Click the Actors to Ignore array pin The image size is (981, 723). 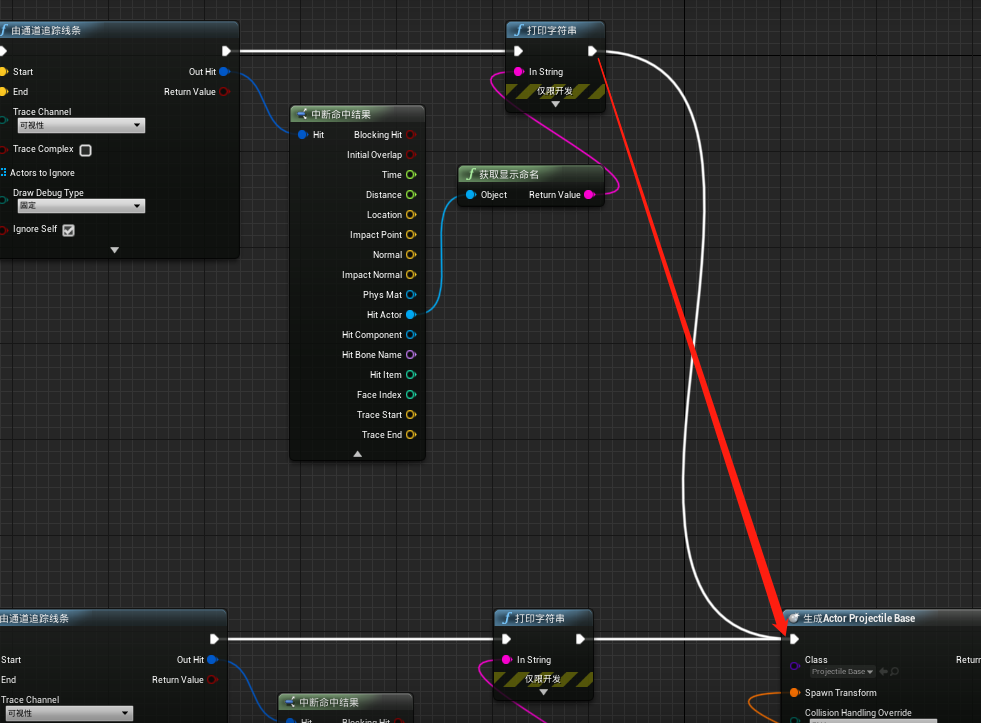(4, 172)
